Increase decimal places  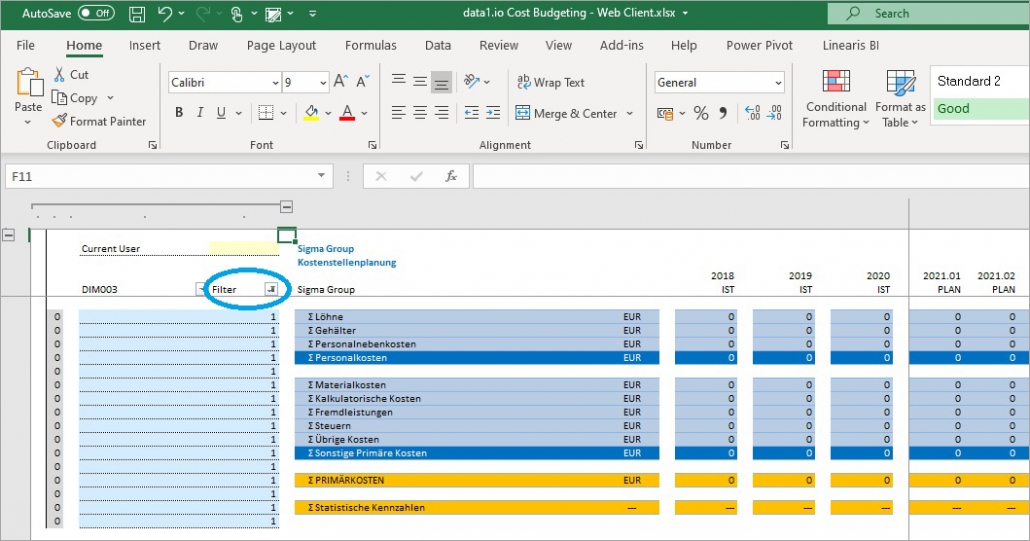pyautogui.click(x=753, y=113)
